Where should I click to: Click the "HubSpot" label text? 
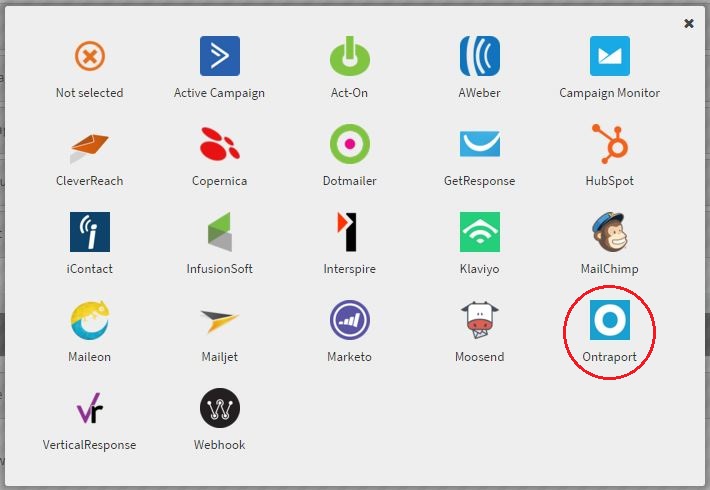(x=609, y=181)
